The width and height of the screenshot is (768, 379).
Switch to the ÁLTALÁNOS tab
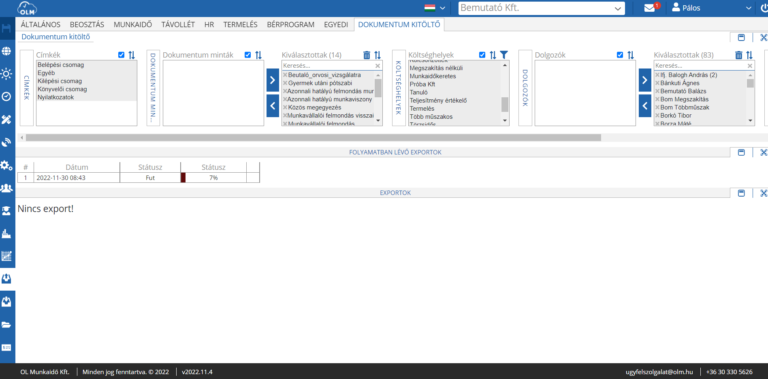click(x=41, y=24)
